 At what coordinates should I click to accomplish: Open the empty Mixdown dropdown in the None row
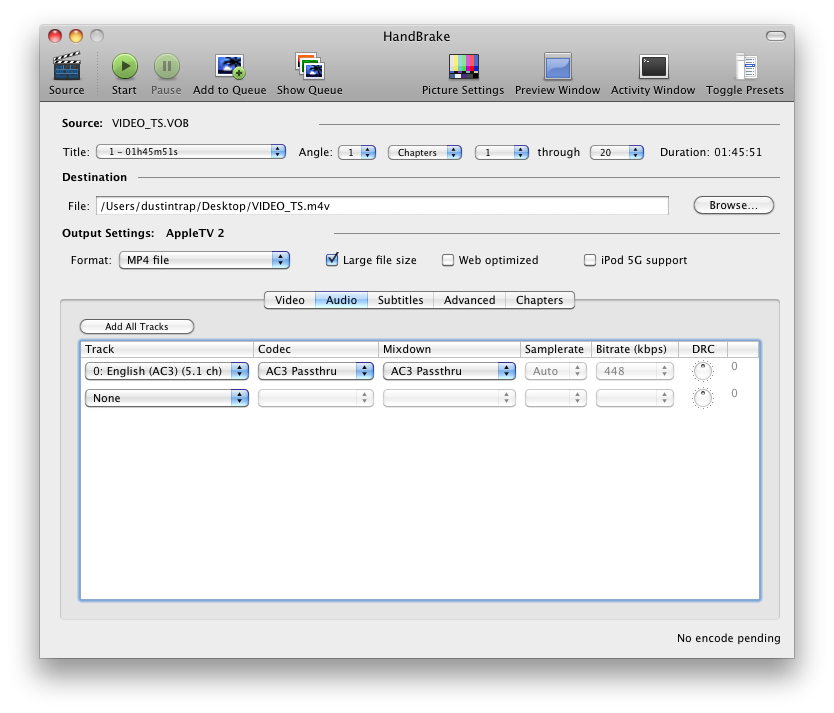tap(449, 398)
